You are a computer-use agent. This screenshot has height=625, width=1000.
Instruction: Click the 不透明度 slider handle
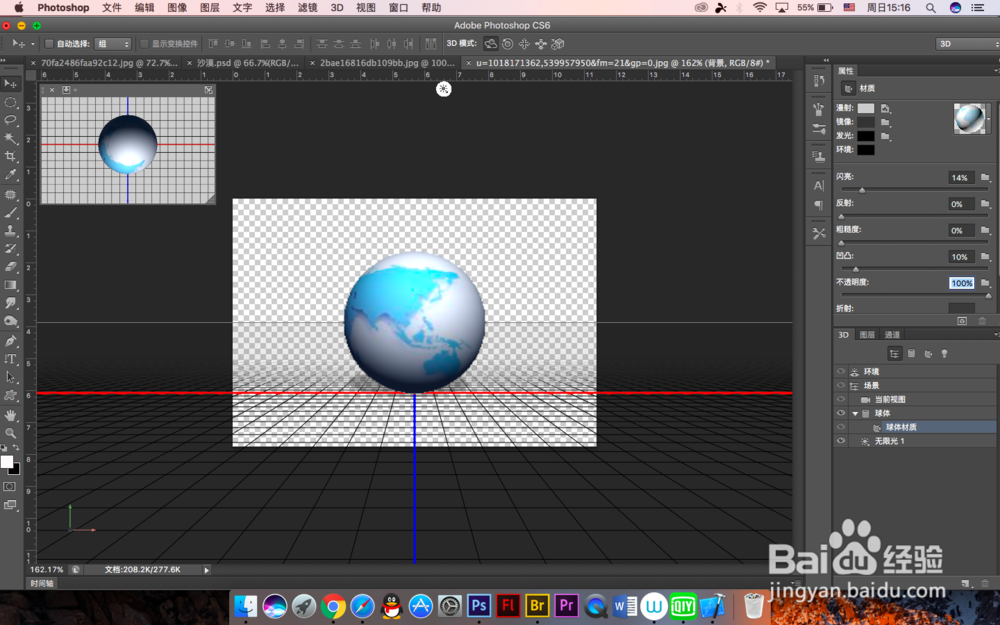[988, 296]
